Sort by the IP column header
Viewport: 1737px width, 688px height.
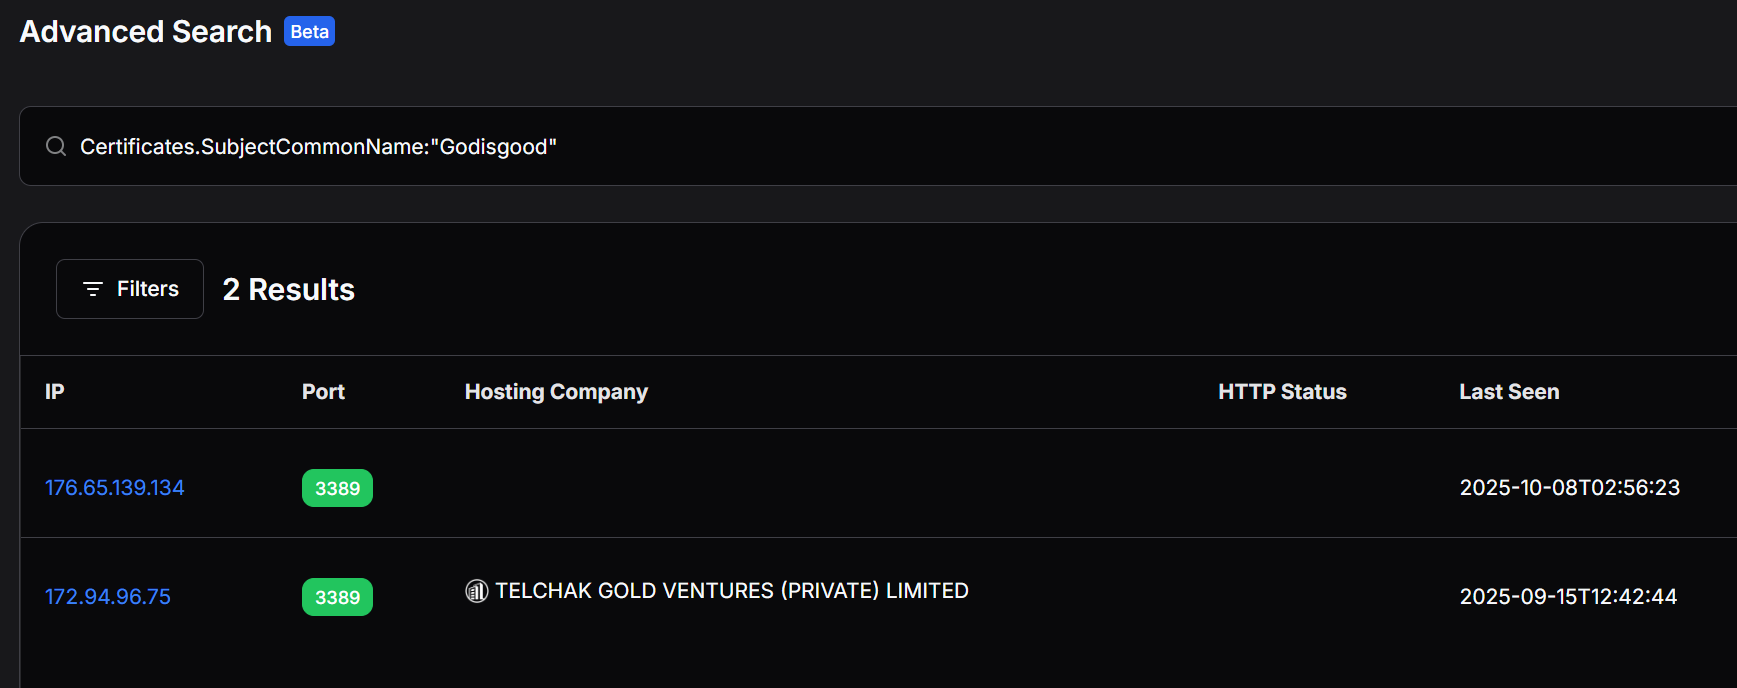click(55, 392)
